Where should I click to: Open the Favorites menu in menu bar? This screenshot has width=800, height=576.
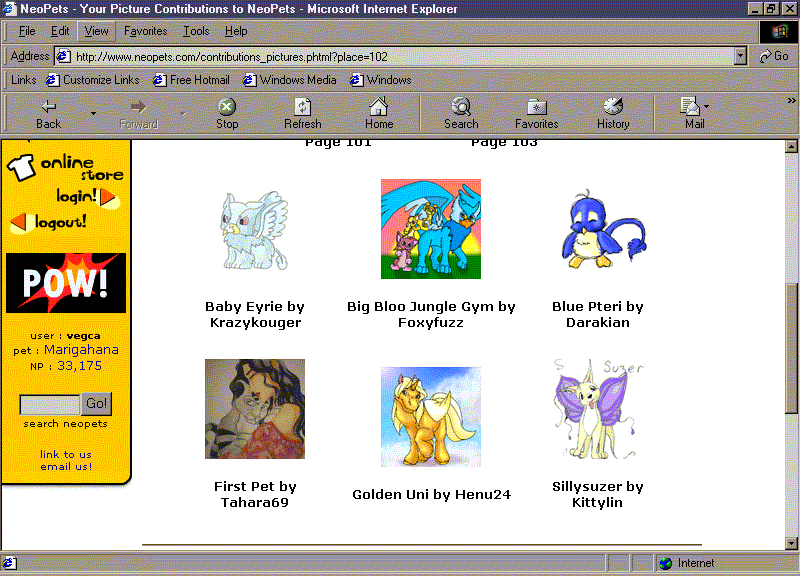click(x=145, y=31)
